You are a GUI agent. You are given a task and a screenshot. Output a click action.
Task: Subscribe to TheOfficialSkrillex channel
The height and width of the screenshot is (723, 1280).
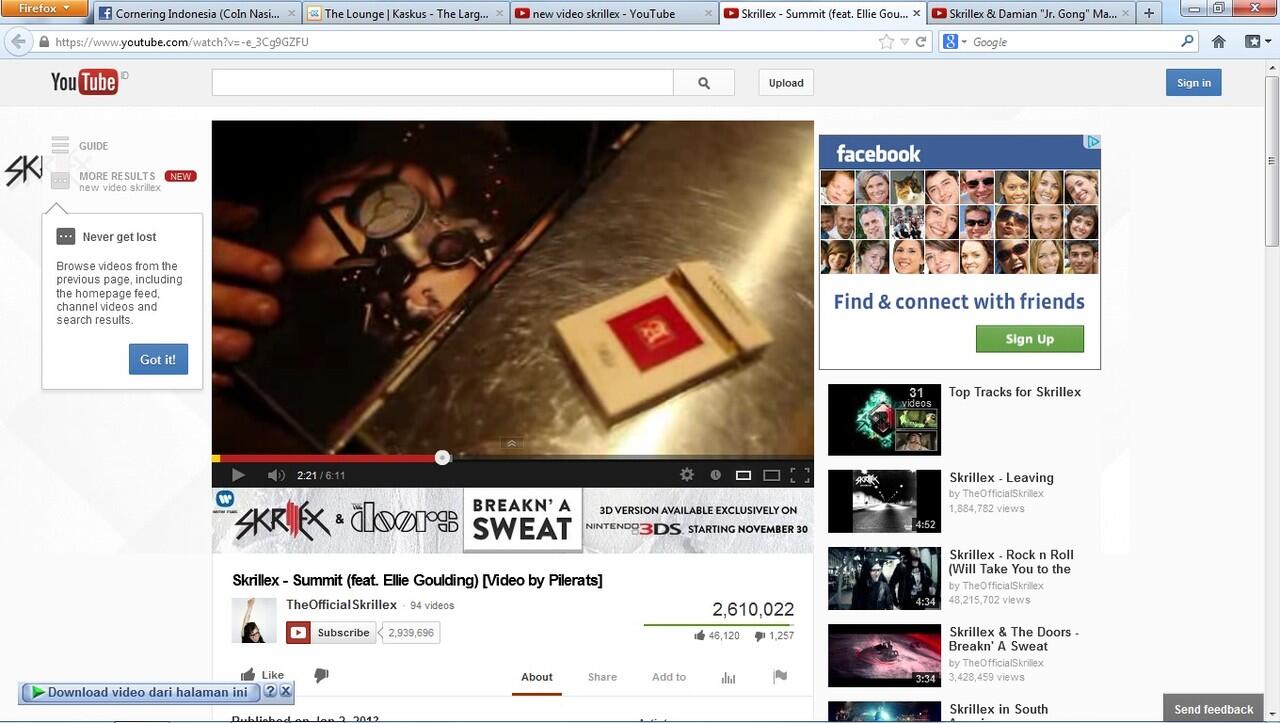[331, 632]
